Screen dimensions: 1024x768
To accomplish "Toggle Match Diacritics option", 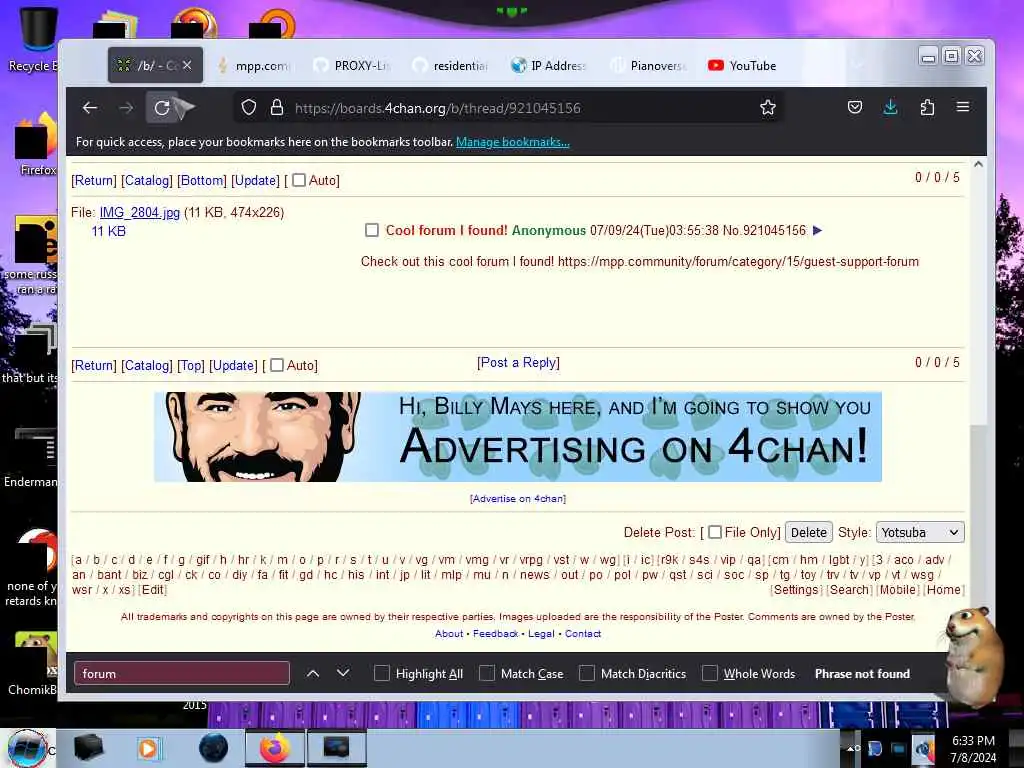I will coord(586,673).
